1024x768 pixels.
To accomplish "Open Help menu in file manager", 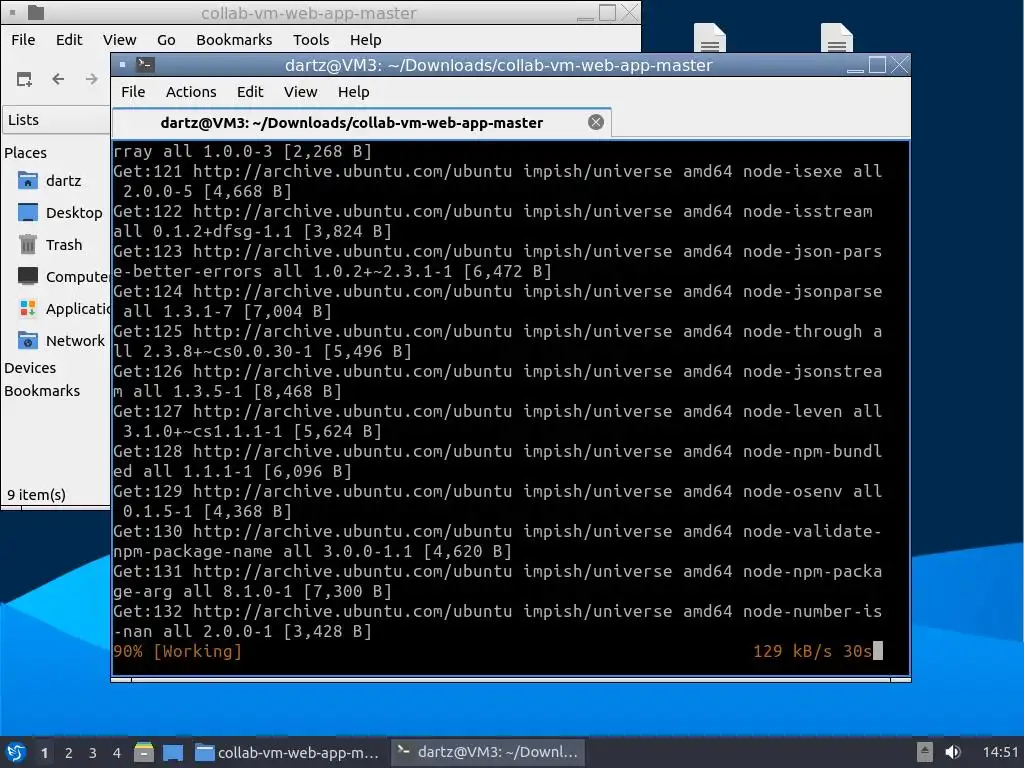I will (366, 40).
